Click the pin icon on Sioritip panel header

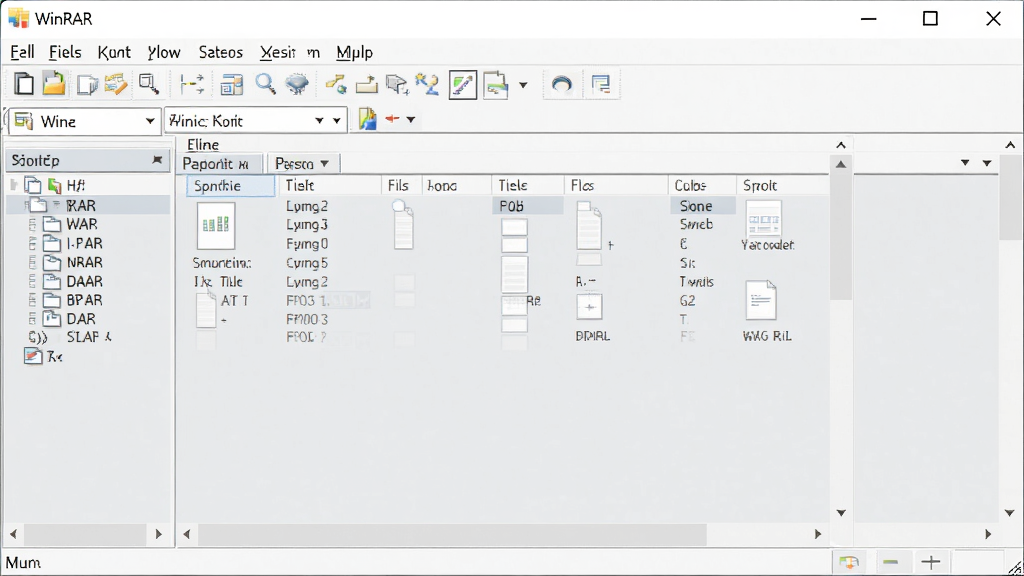(157, 160)
